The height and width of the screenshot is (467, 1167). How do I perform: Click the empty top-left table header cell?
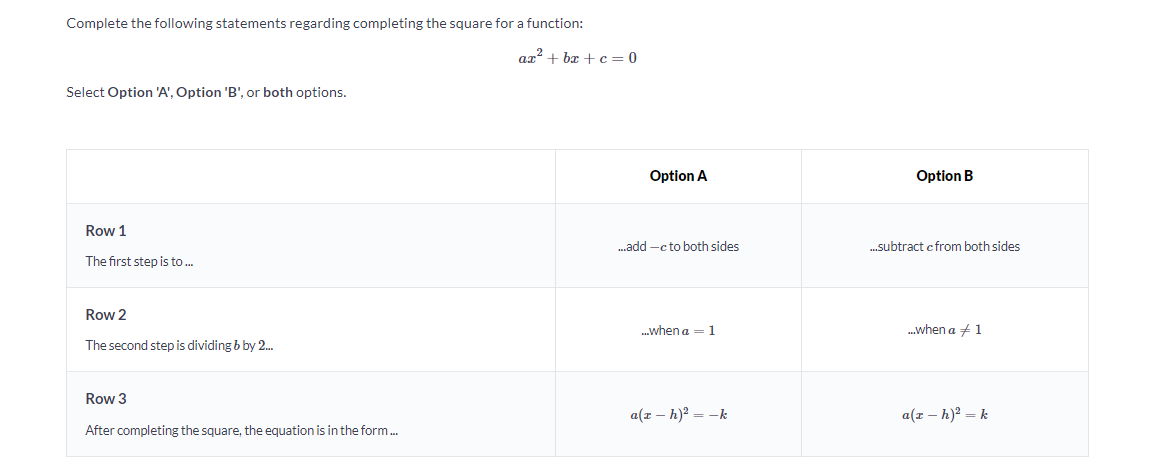[x=311, y=176]
